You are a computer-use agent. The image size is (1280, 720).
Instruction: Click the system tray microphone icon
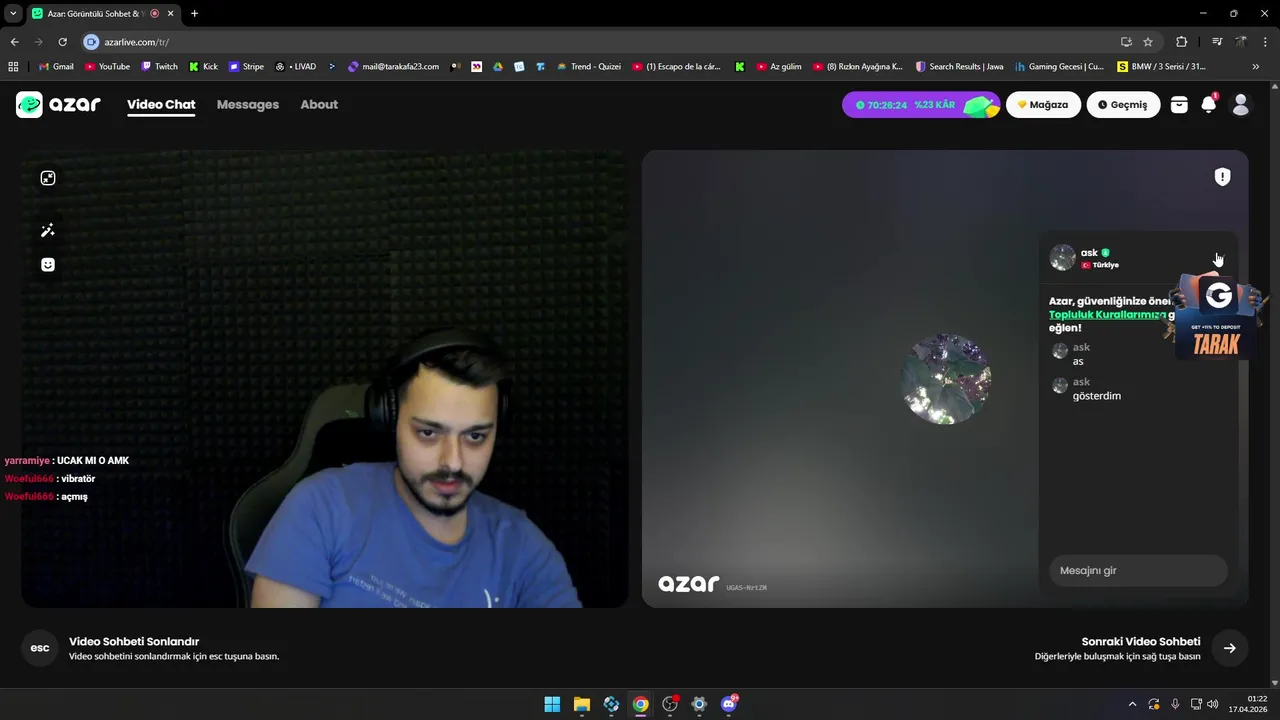(x=1175, y=704)
